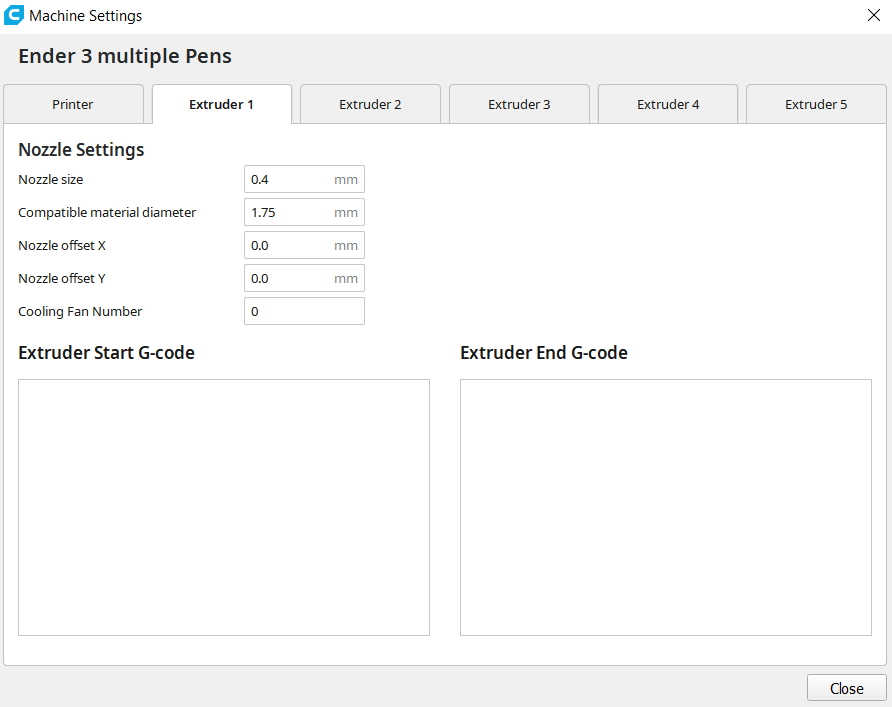Switch to the Printer tab
This screenshot has width=892, height=707.
73,104
